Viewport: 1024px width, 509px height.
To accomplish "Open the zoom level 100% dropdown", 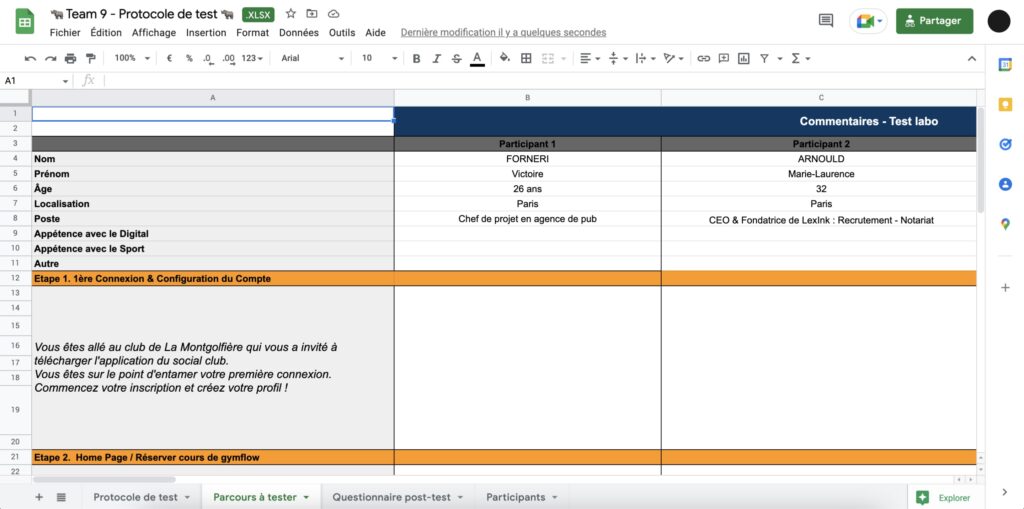I will click(x=130, y=58).
